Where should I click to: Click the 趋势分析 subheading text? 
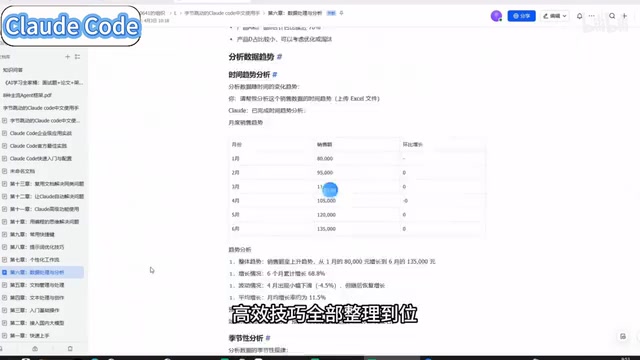click(240, 249)
